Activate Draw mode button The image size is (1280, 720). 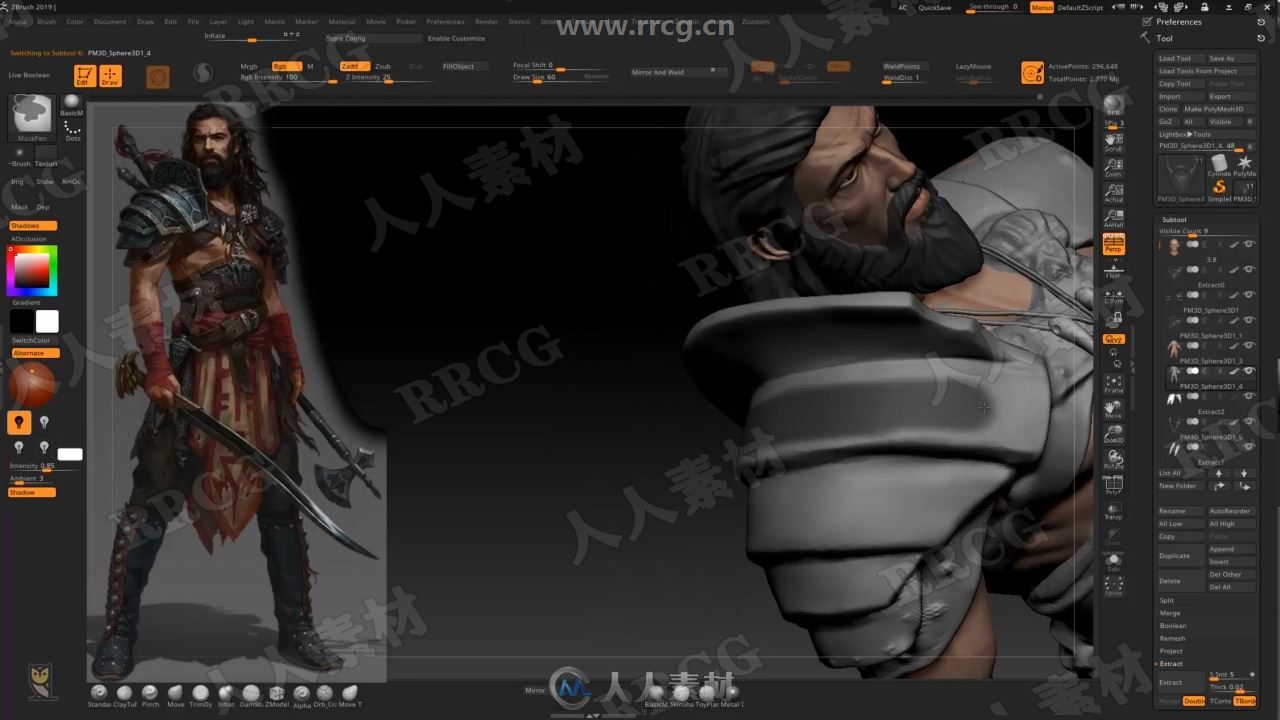coord(111,76)
